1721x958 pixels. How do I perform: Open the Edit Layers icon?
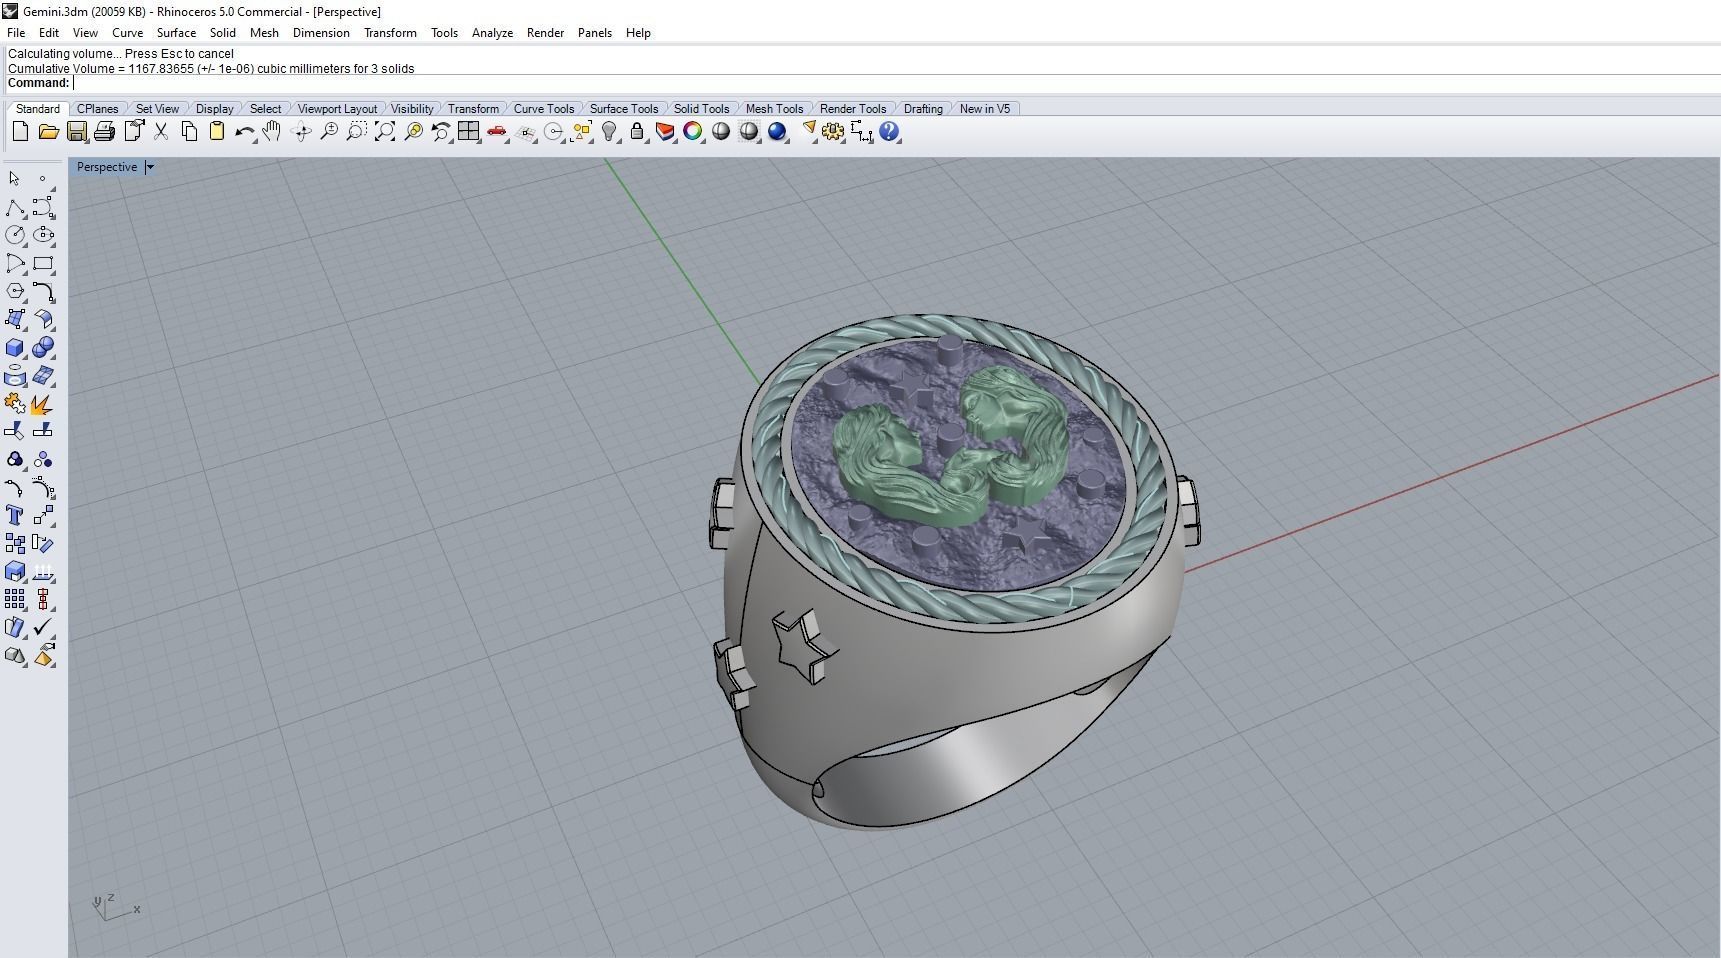click(664, 131)
